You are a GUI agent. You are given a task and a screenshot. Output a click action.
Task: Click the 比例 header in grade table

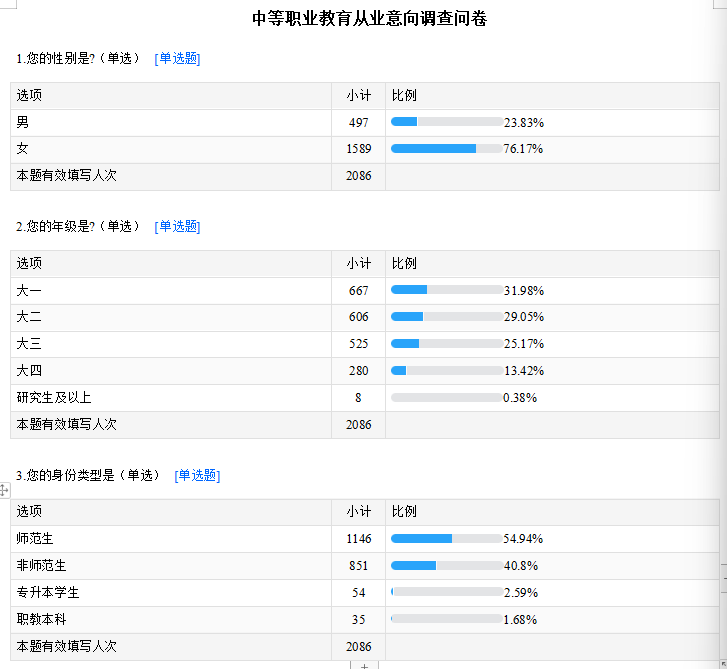(404, 263)
